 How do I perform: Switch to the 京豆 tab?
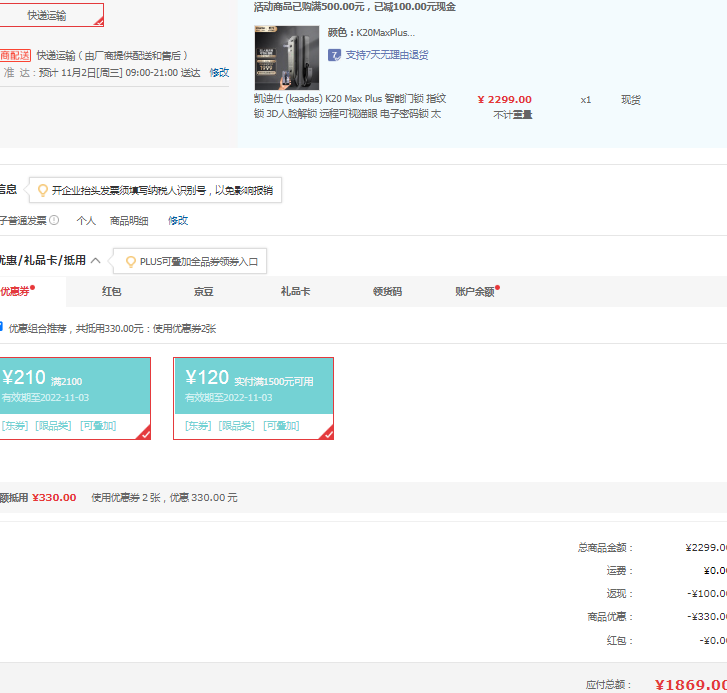204,292
